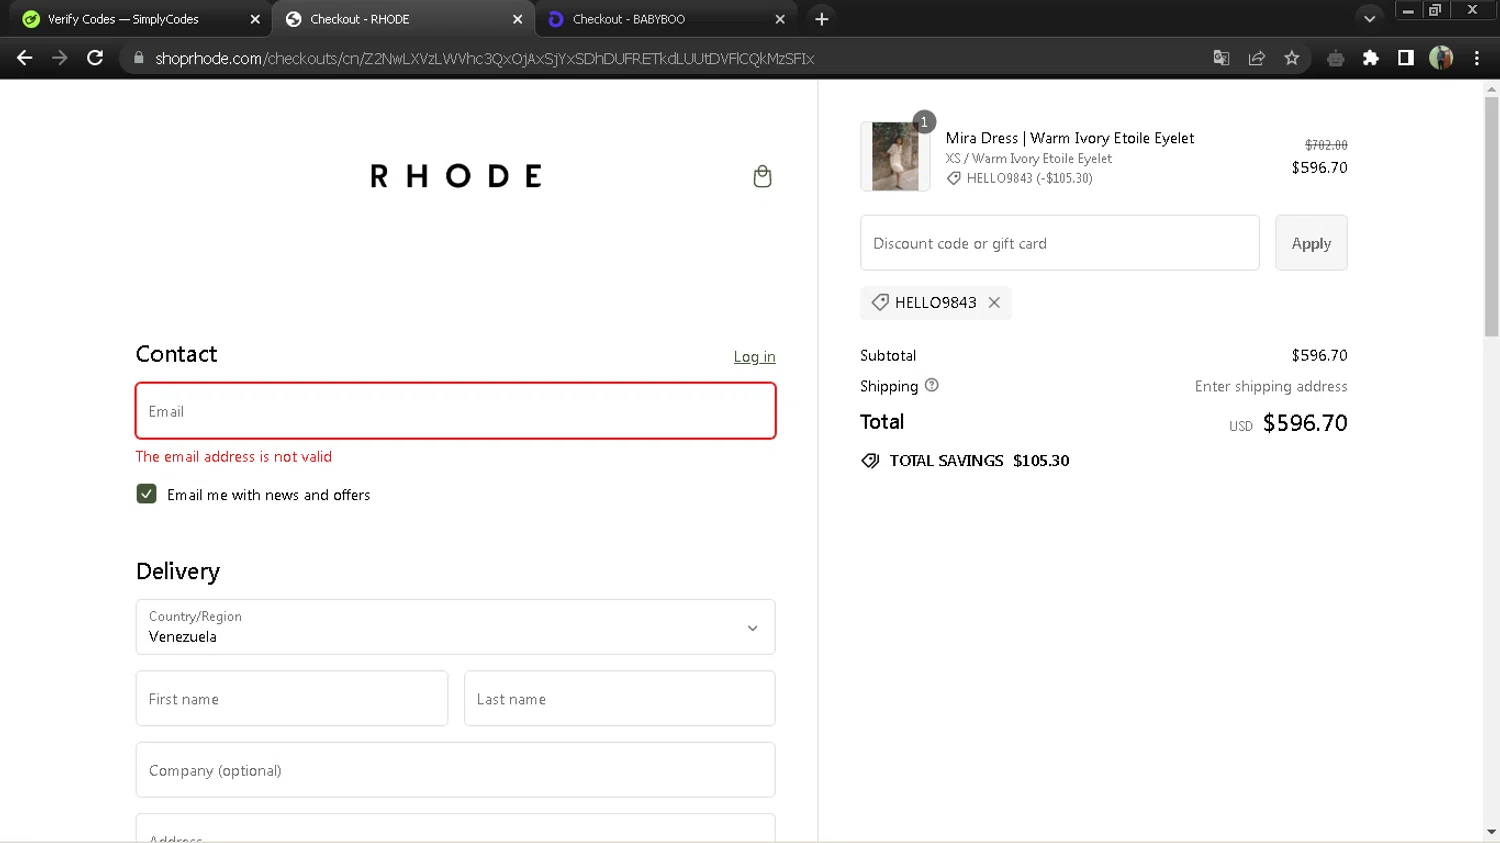The height and width of the screenshot is (843, 1500).
Task: Focus the Discount code or gift card field
Action: (x=1059, y=243)
